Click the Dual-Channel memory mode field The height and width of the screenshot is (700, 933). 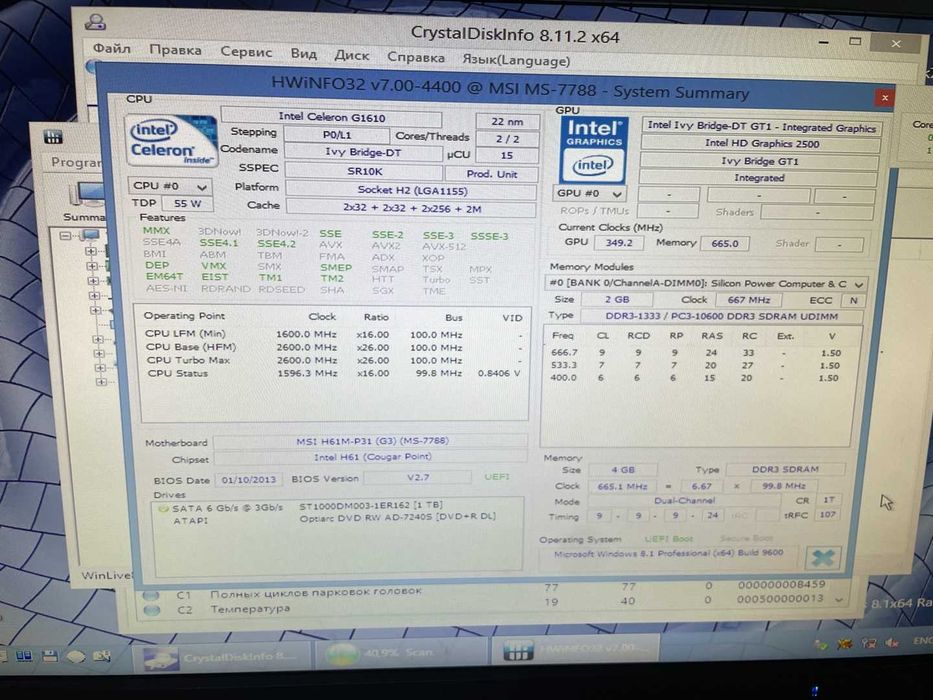click(x=684, y=501)
